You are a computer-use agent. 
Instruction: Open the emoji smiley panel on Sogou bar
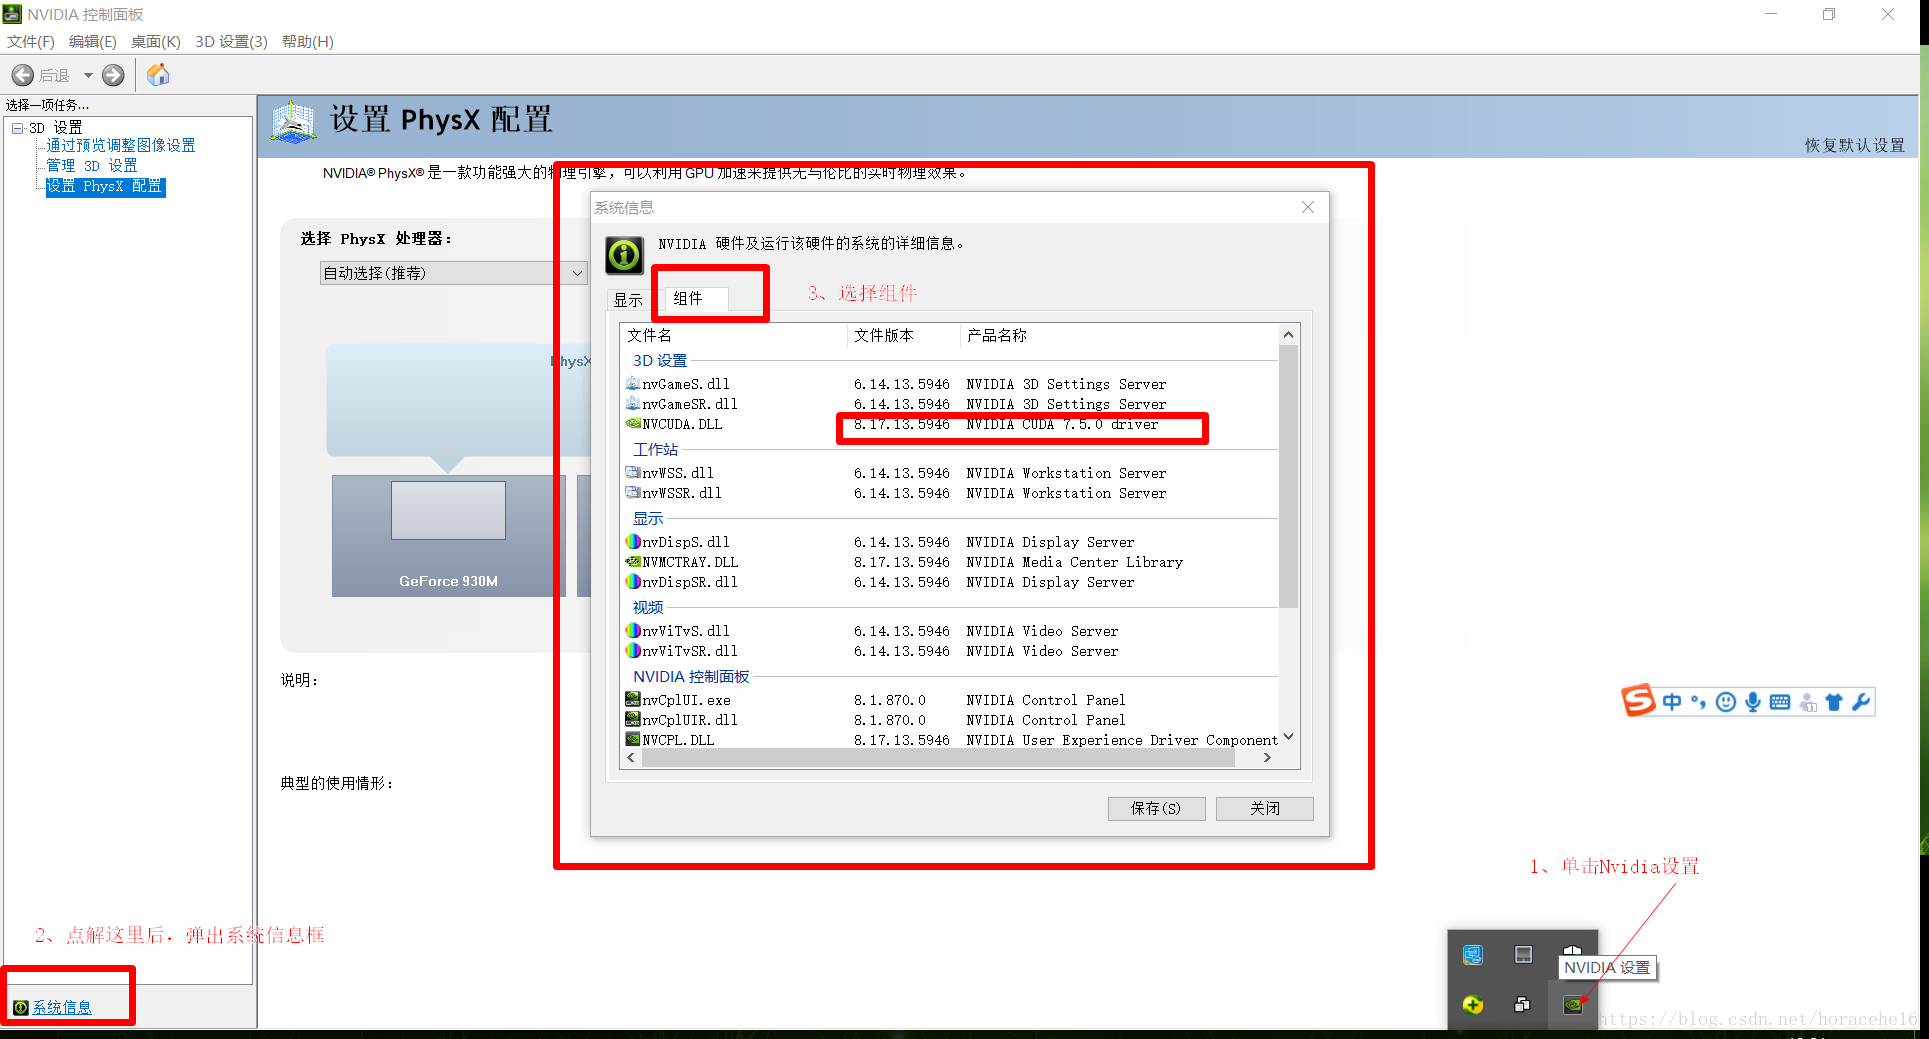pos(1726,702)
